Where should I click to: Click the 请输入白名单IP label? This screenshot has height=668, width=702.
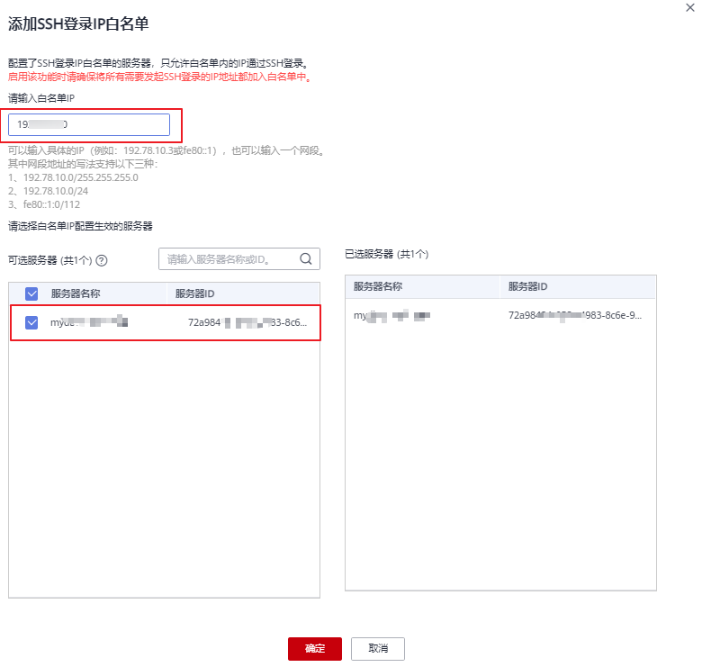coord(41,98)
